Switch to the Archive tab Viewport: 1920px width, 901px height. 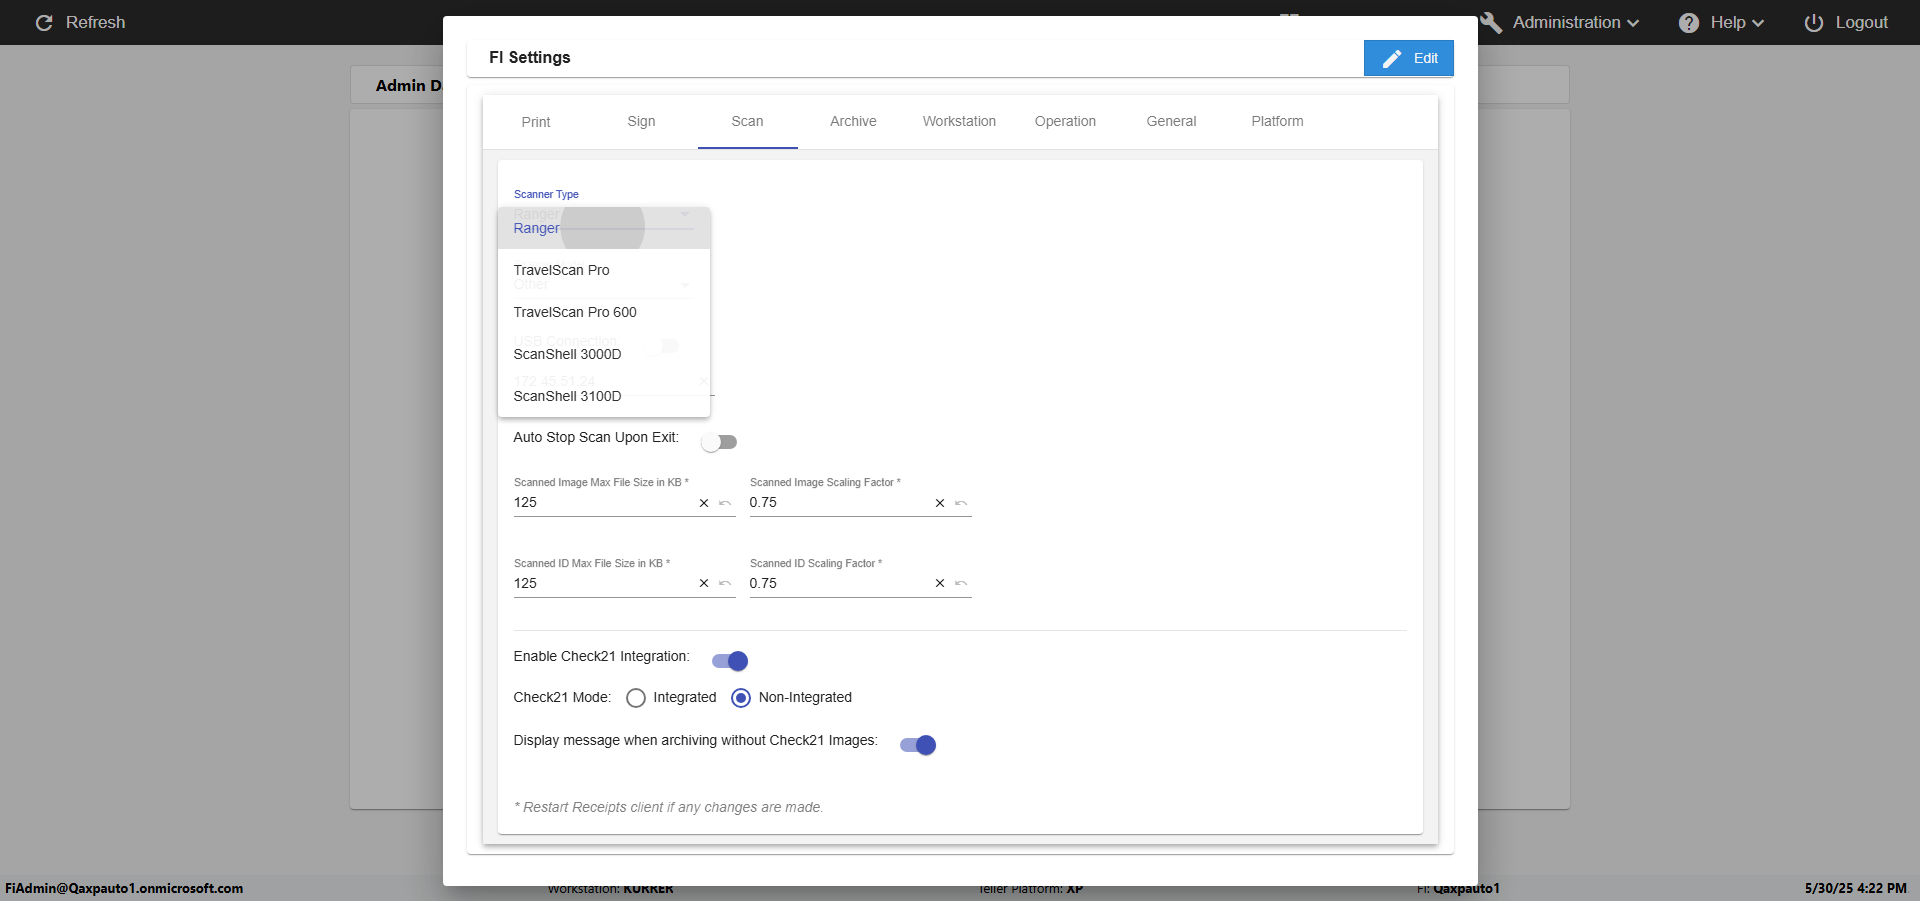tap(853, 121)
